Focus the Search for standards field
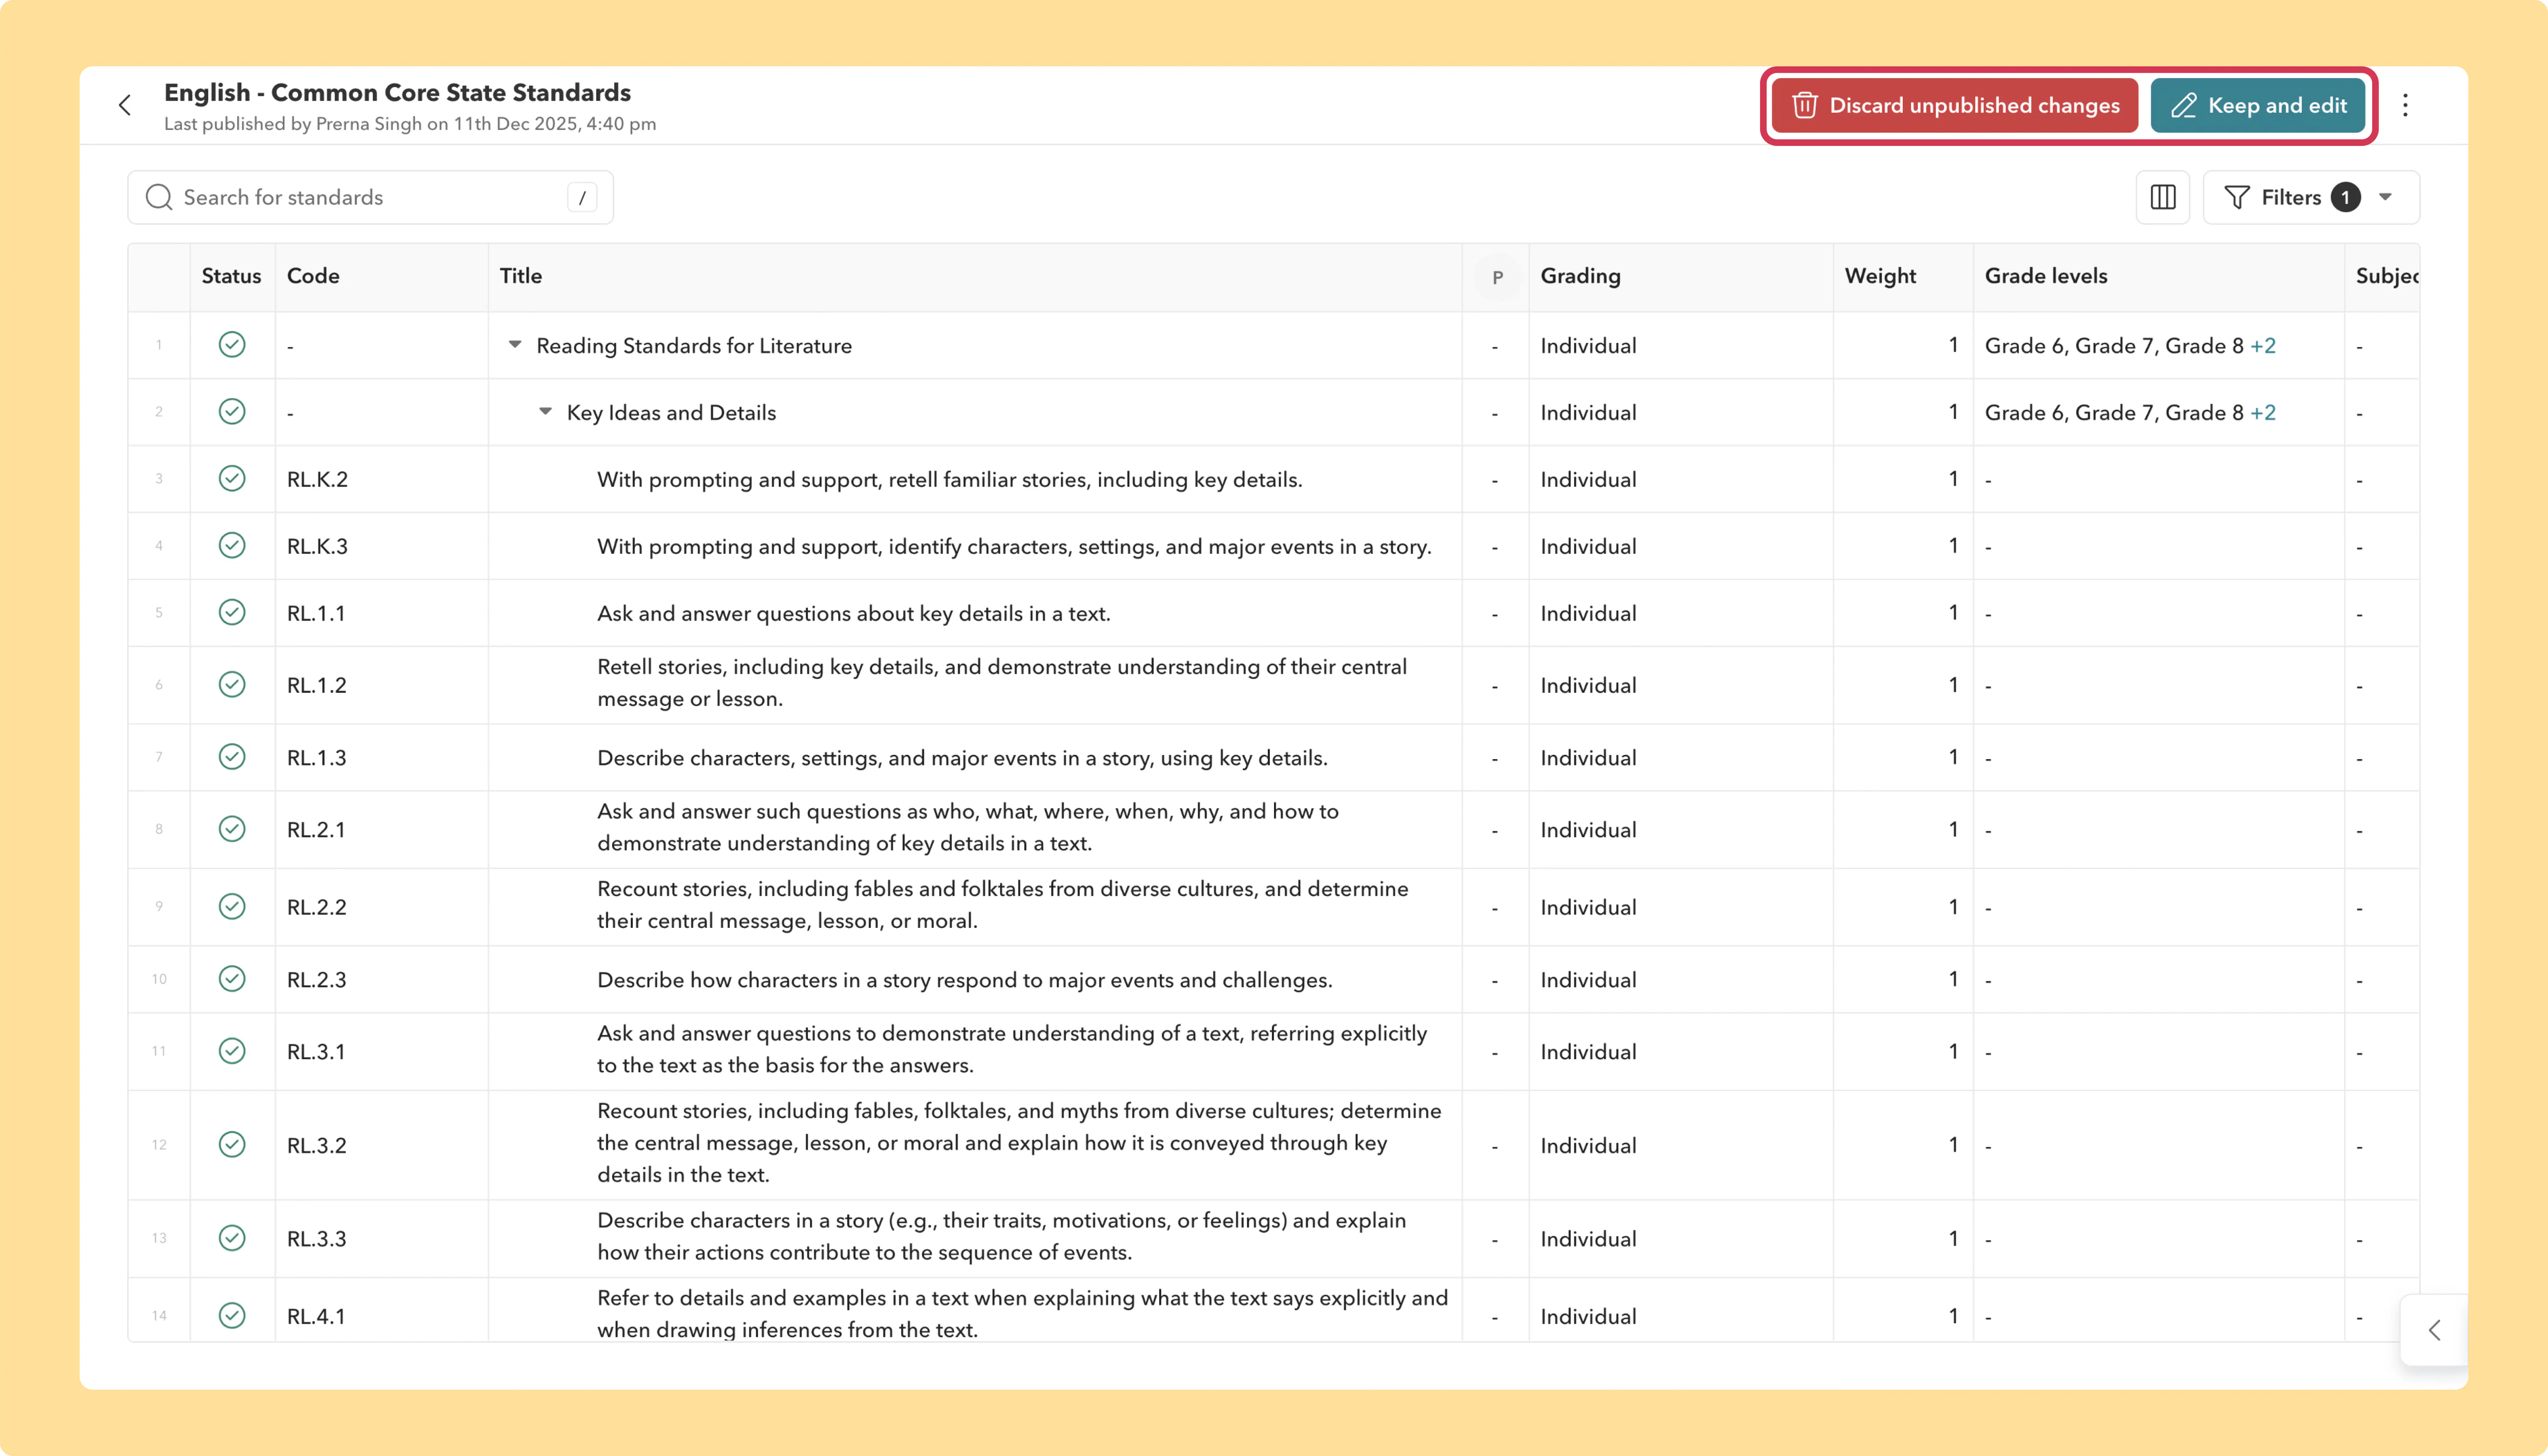The image size is (2548, 1456). tap(370, 197)
